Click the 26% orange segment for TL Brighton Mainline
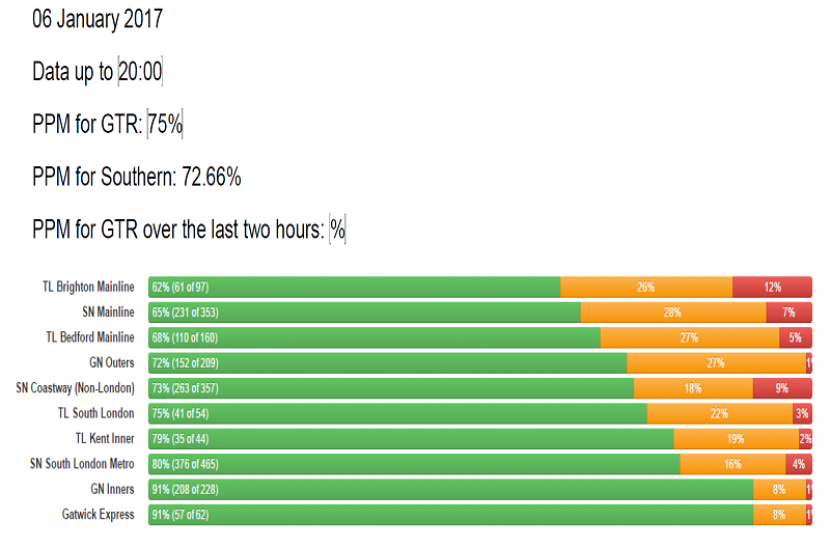 point(646,287)
